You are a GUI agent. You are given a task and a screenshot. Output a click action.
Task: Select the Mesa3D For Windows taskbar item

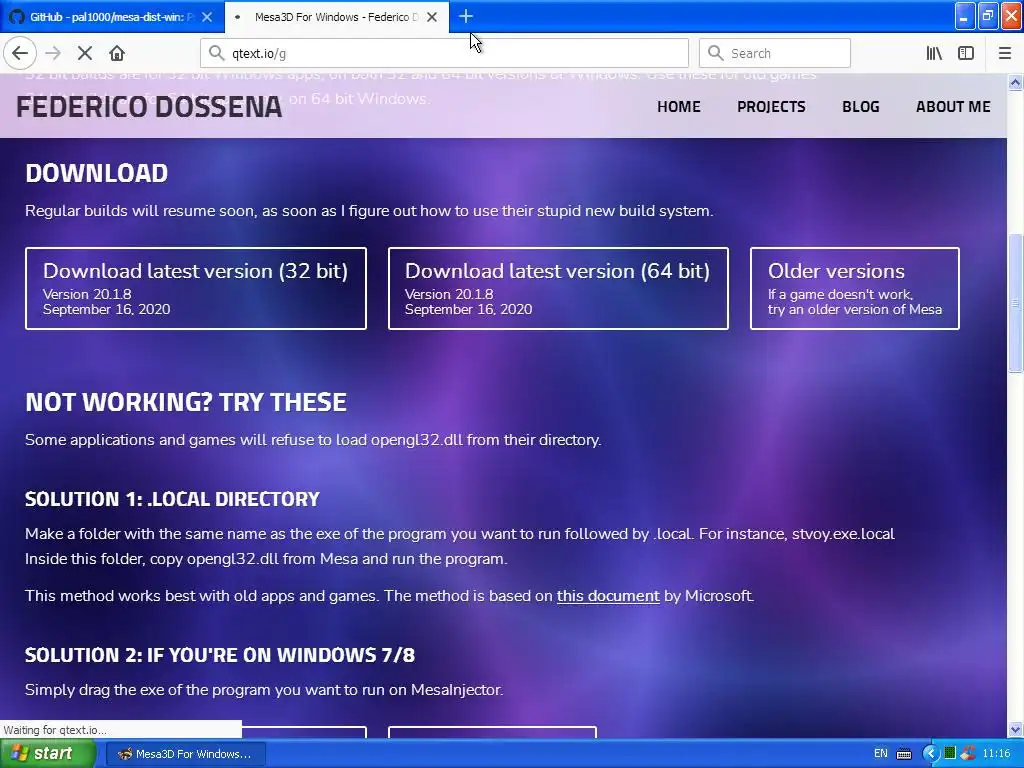coord(185,754)
